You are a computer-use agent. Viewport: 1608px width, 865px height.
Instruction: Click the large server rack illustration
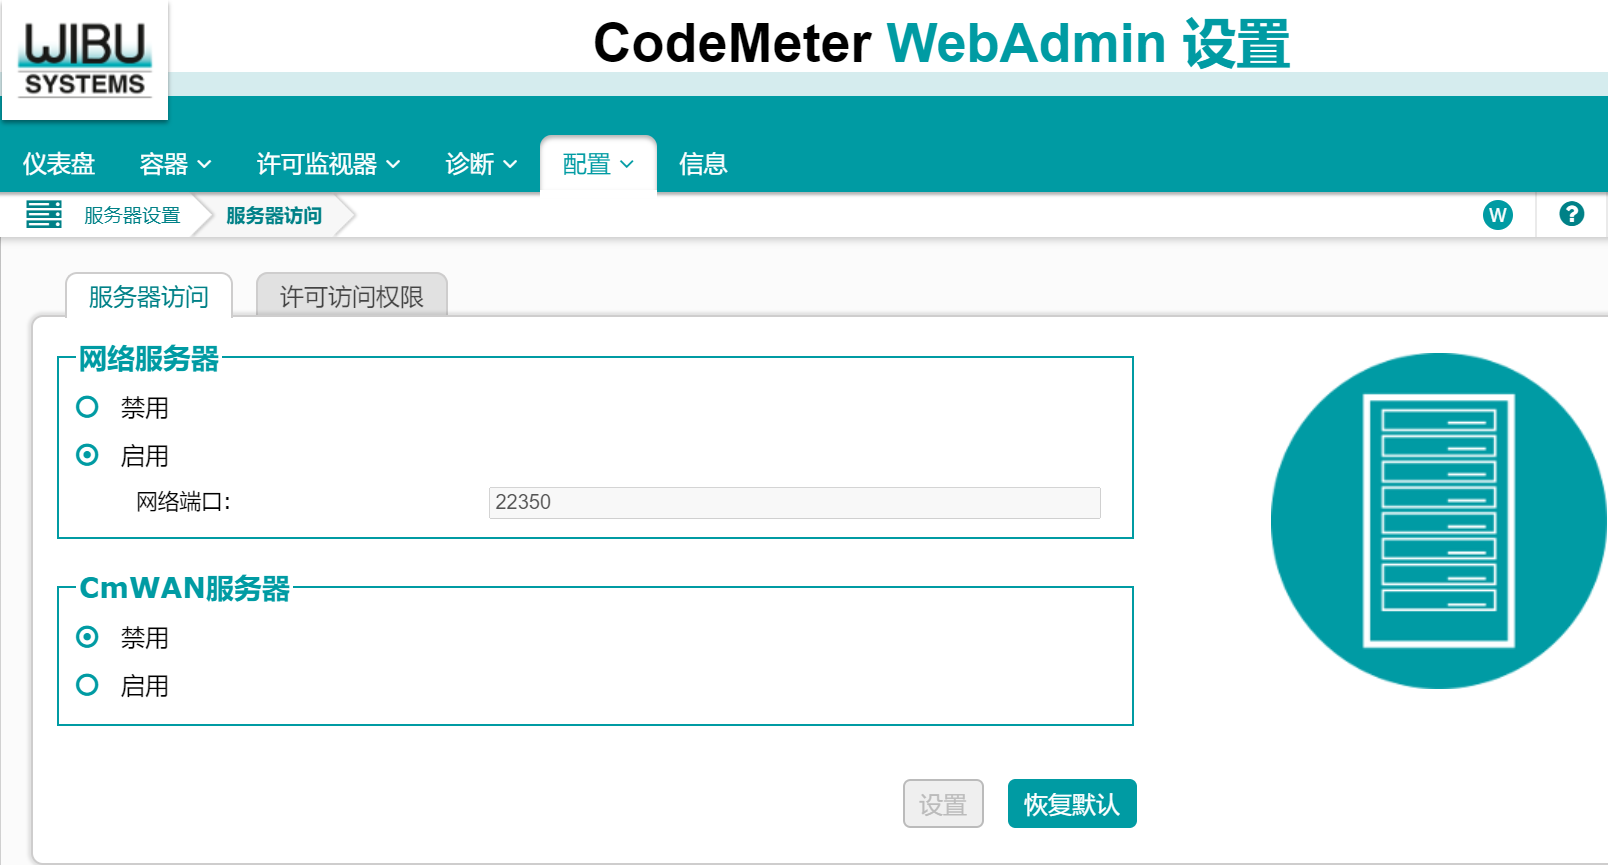pos(1438,521)
